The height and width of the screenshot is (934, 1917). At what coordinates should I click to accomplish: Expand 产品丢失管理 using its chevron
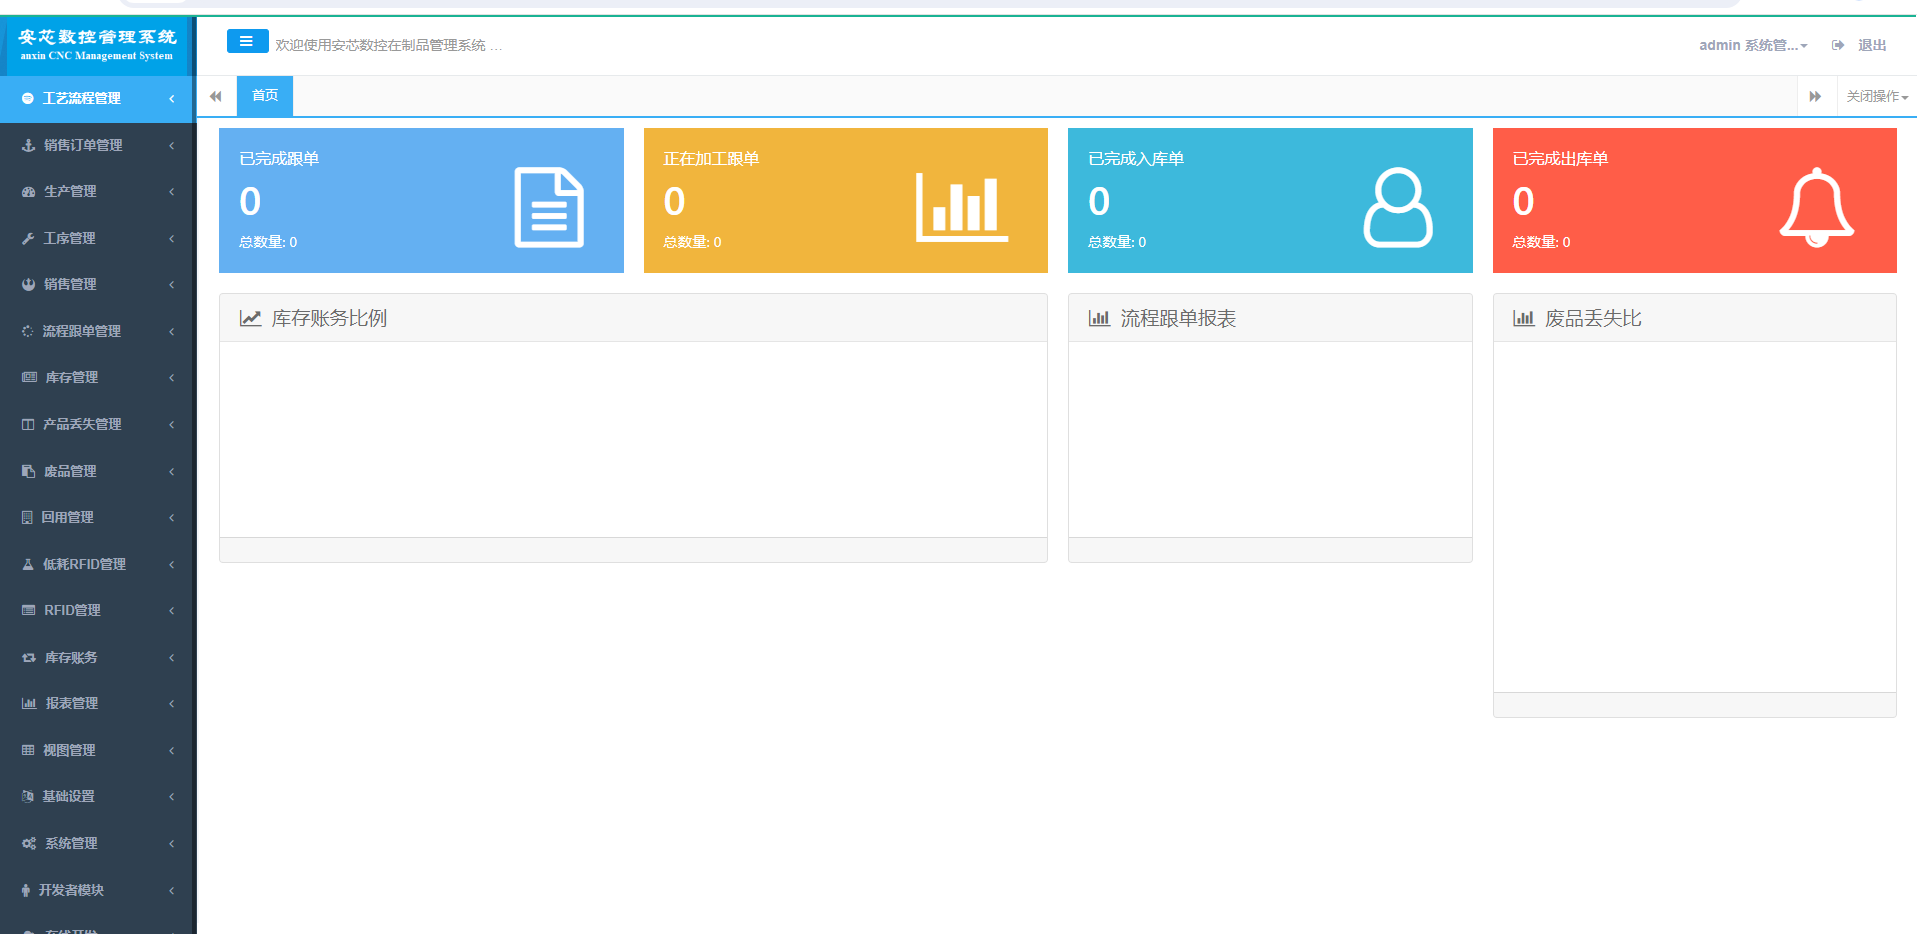[172, 424]
